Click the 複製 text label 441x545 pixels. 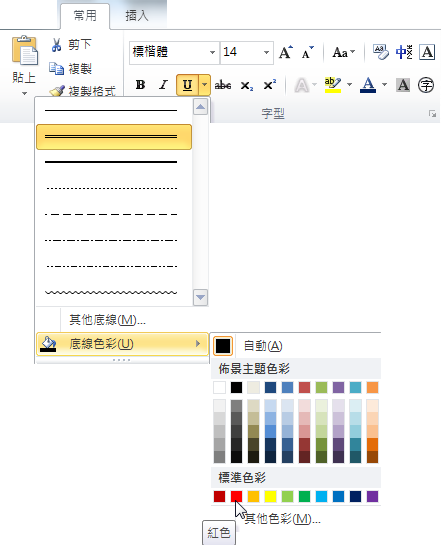80,69
